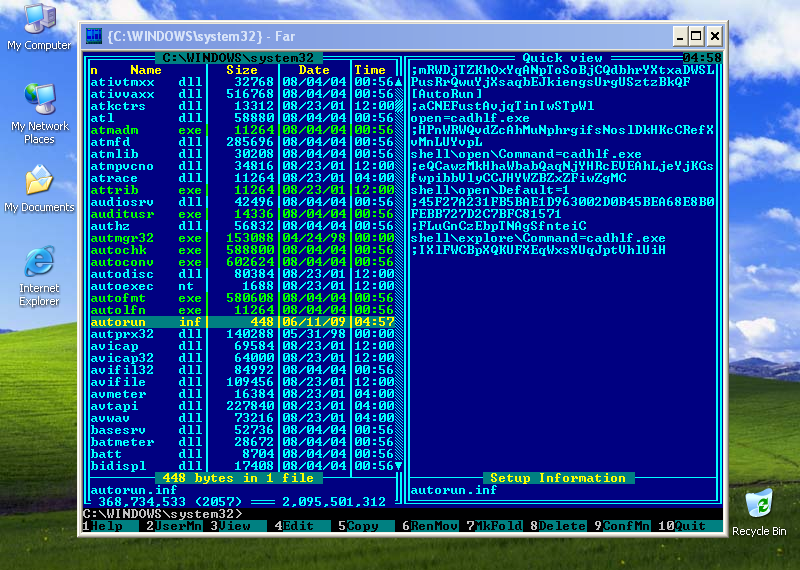
Task: Click the Size column header
Action: (x=242, y=70)
